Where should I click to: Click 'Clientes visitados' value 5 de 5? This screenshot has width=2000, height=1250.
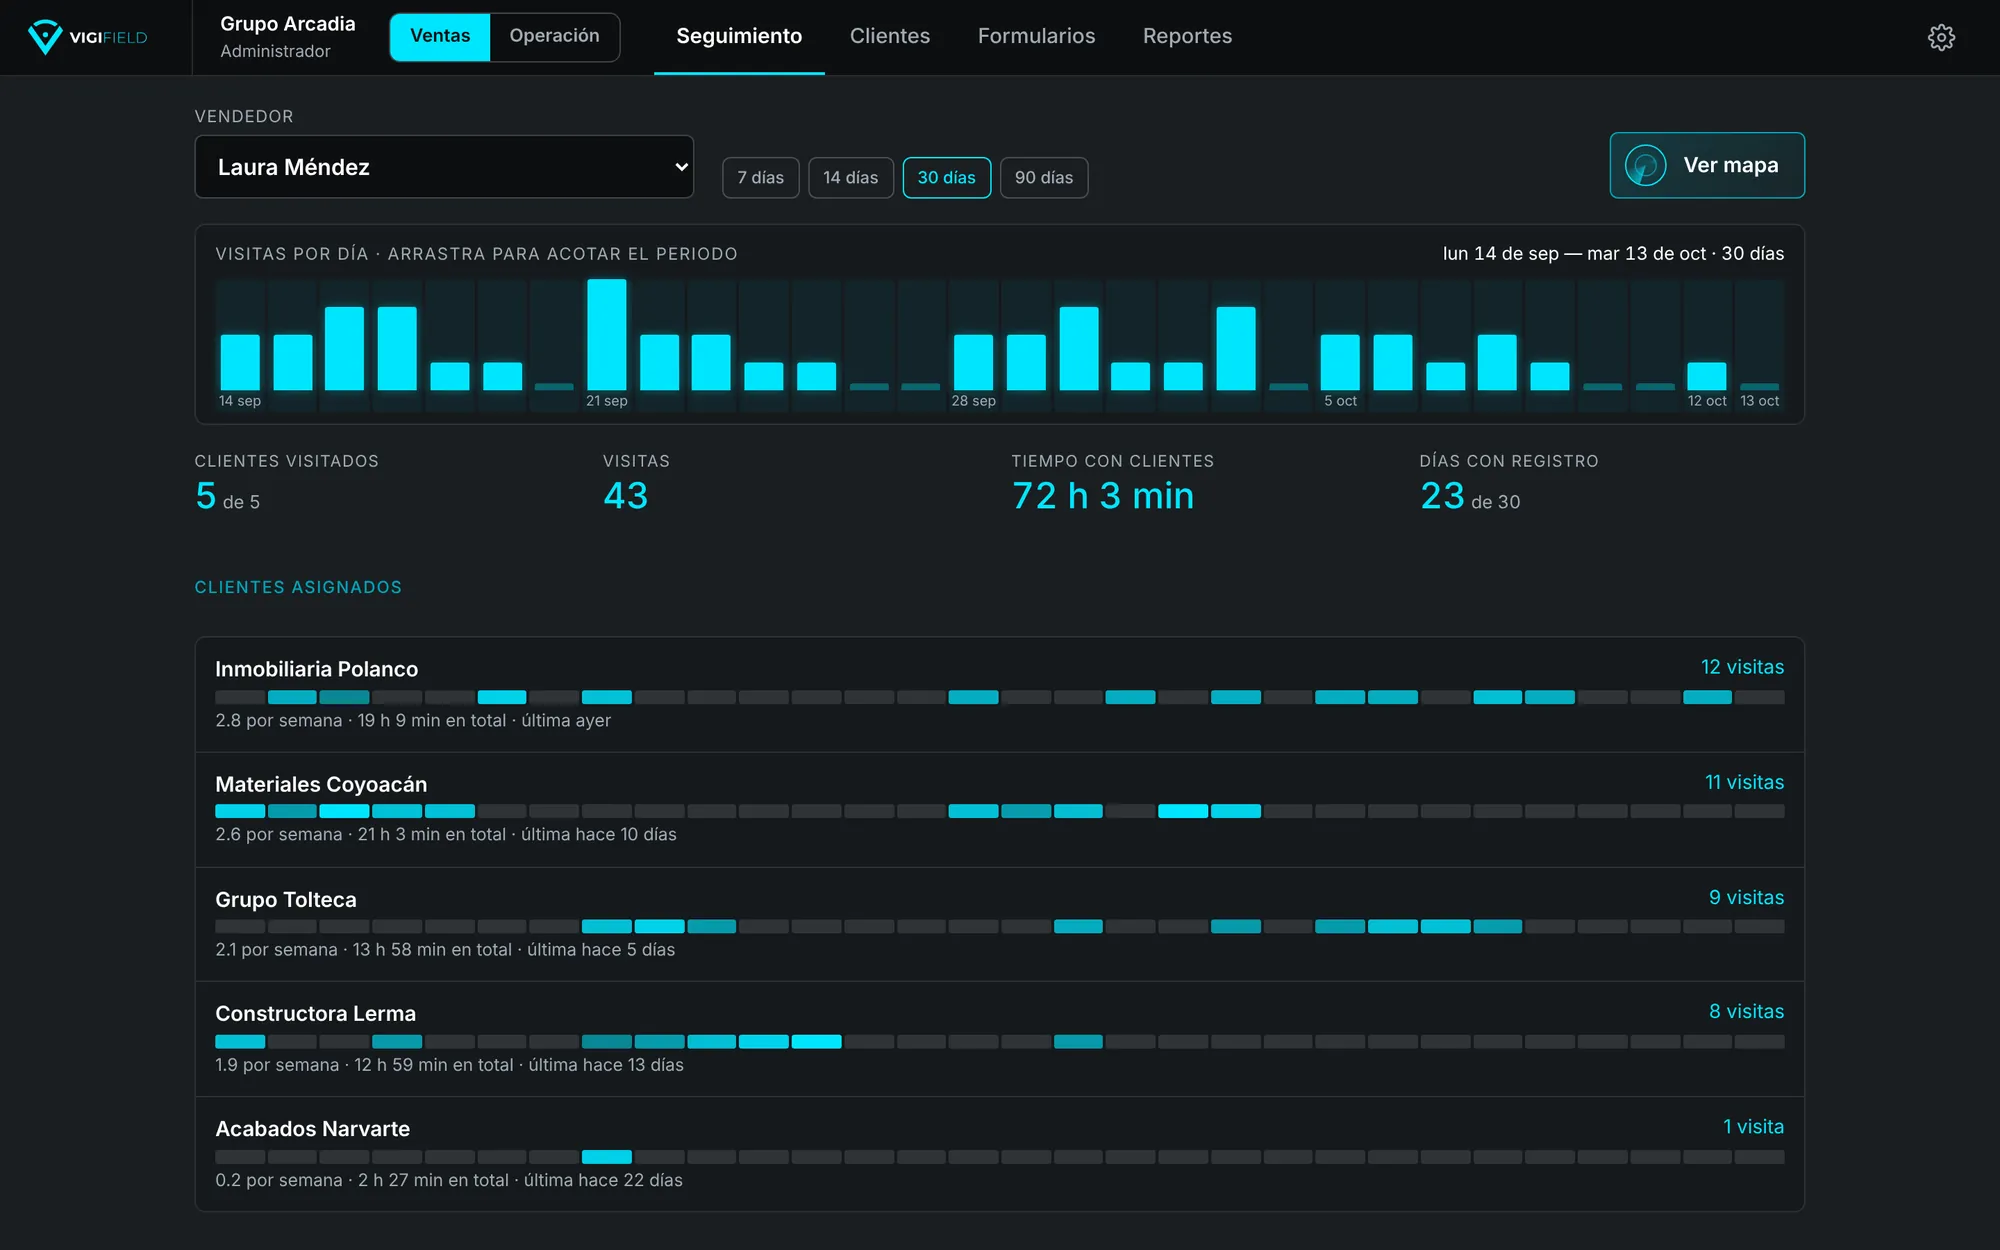[228, 496]
